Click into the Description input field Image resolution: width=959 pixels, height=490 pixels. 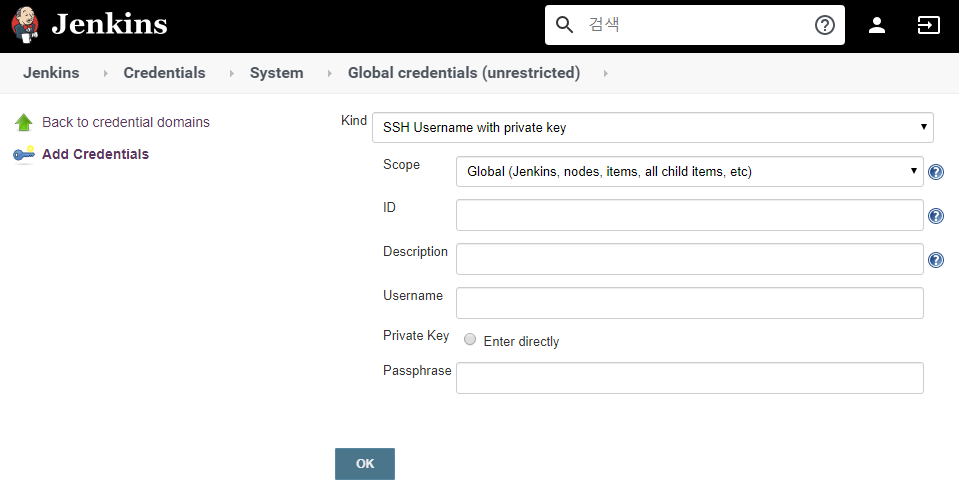pos(690,259)
